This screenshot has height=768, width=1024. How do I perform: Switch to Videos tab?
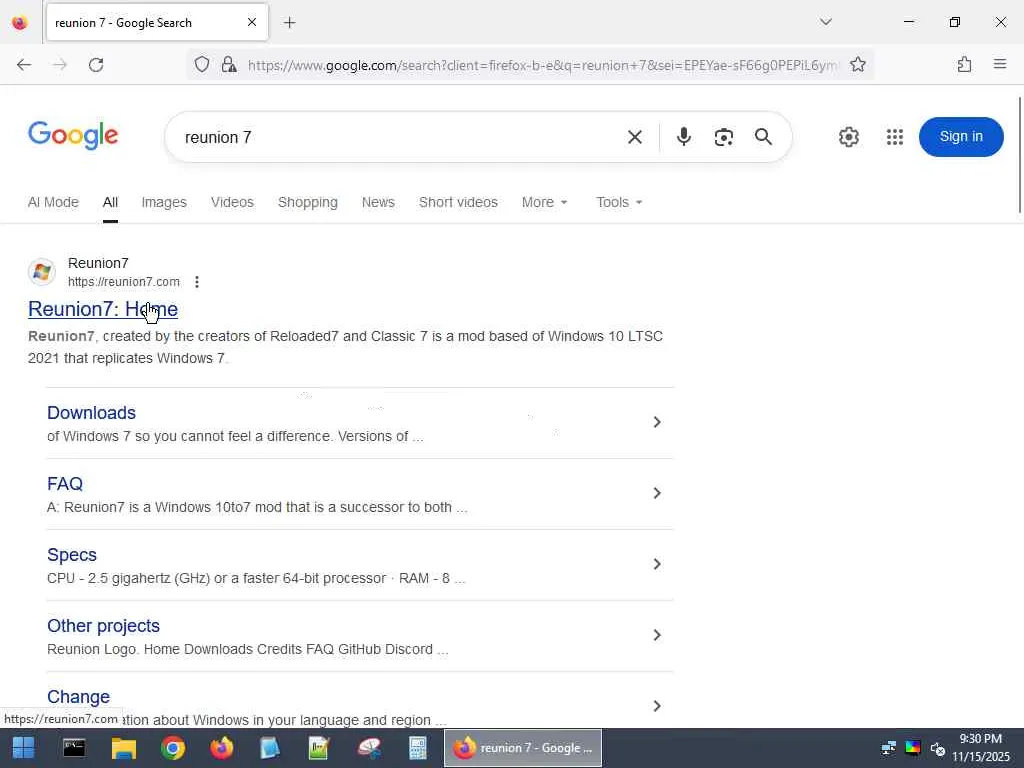click(x=232, y=202)
